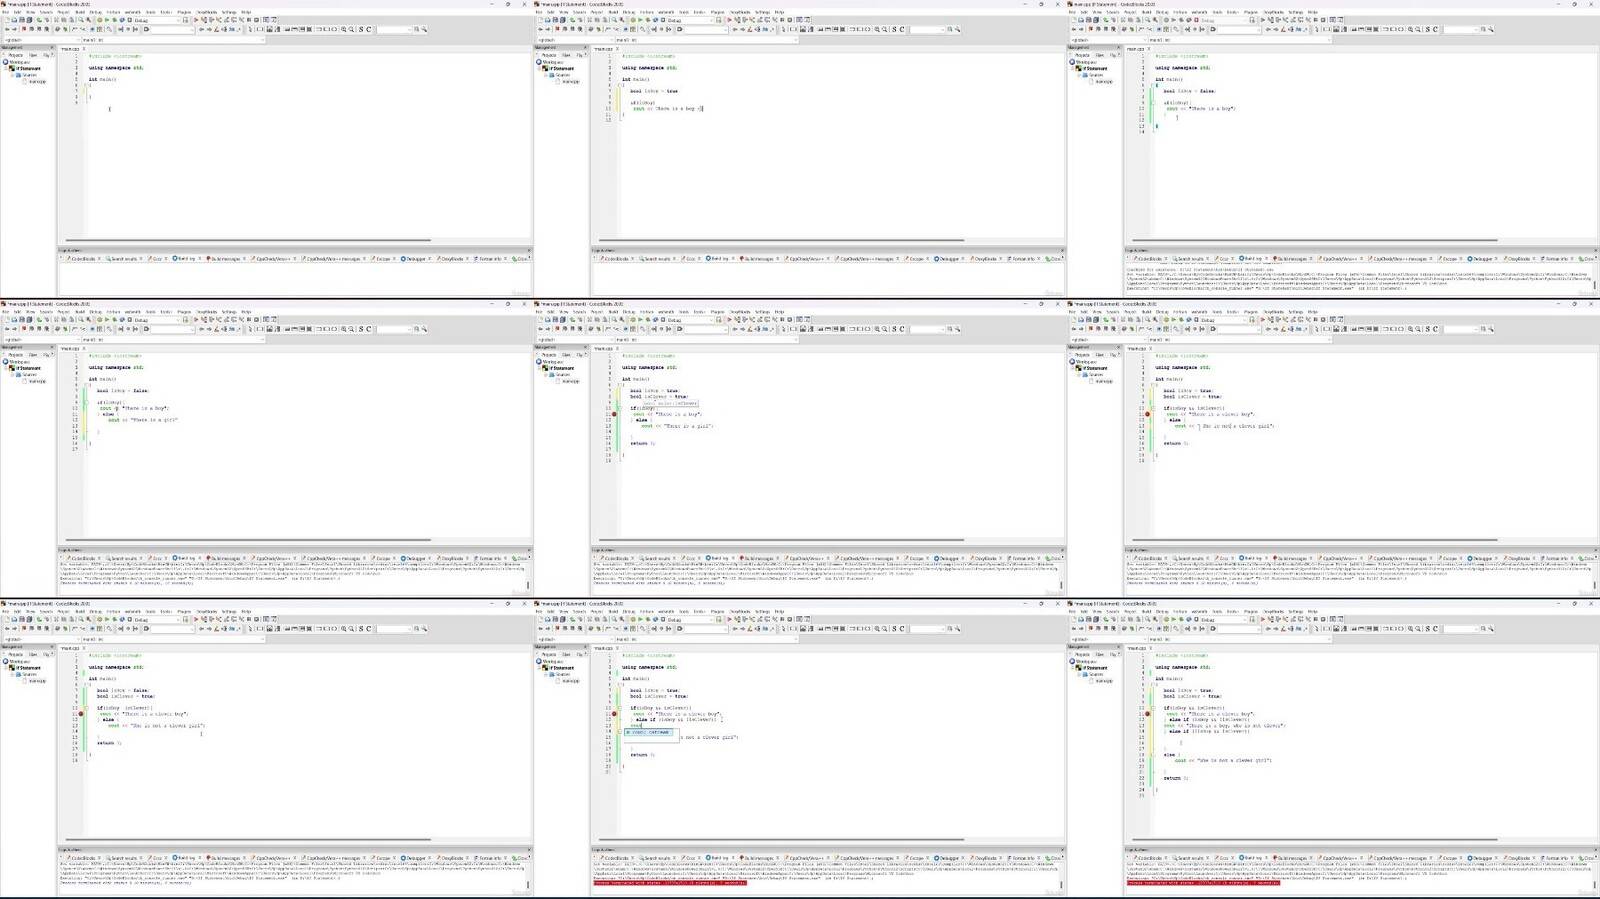Open the Settings menu in the center window
This screenshot has height=899, width=1600.
pyautogui.click(x=762, y=312)
